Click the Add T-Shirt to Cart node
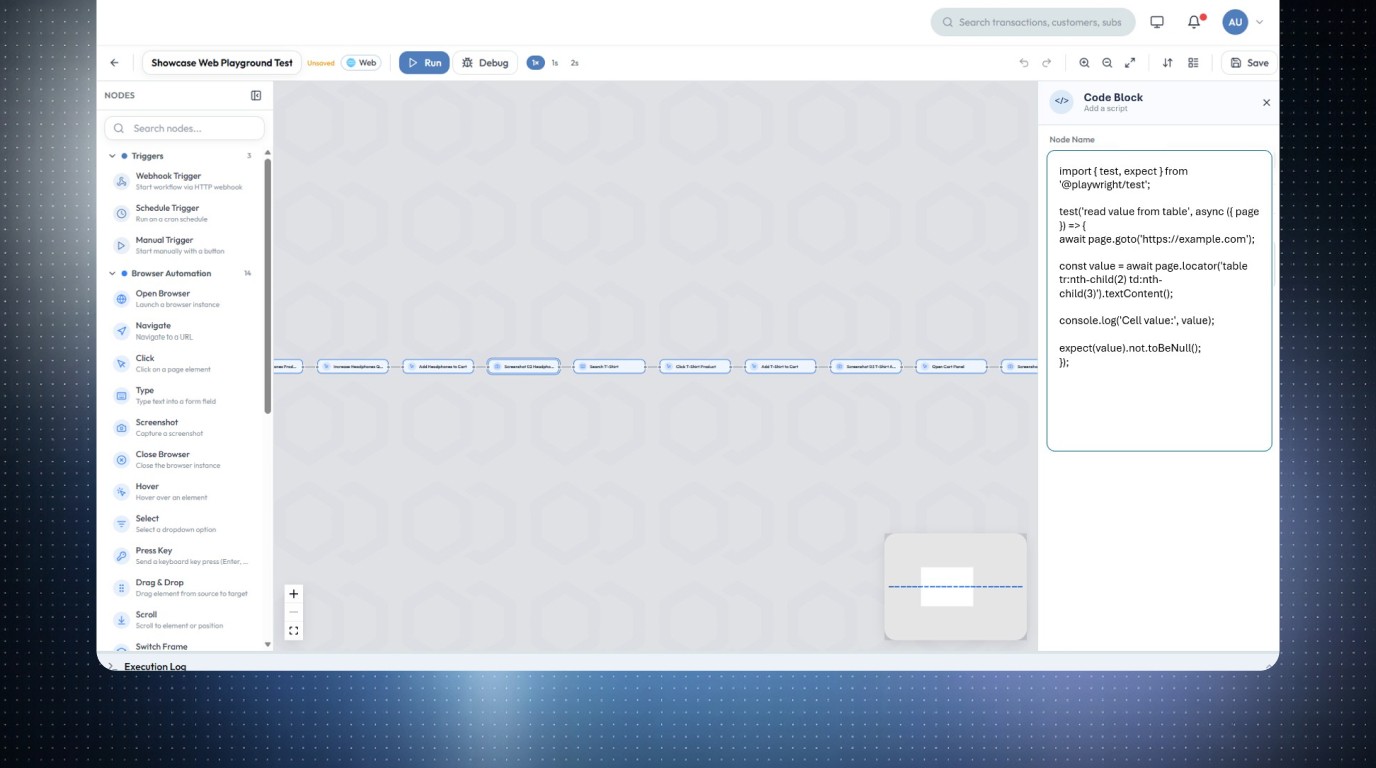Image resolution: width=1376 pixels, height=768 pixels. point(780,366)
